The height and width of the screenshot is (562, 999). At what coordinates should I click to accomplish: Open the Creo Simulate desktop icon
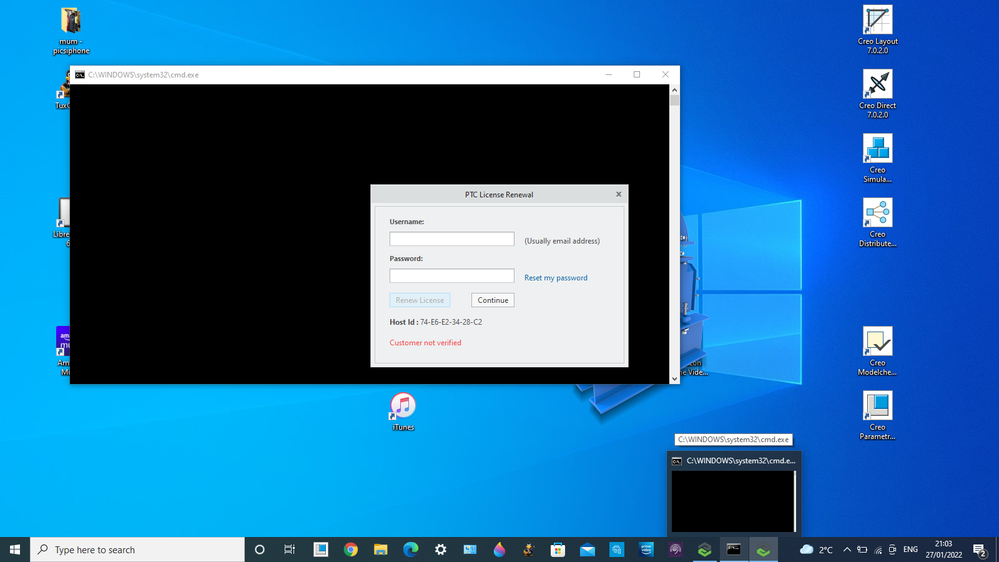[x=877, y=158]
